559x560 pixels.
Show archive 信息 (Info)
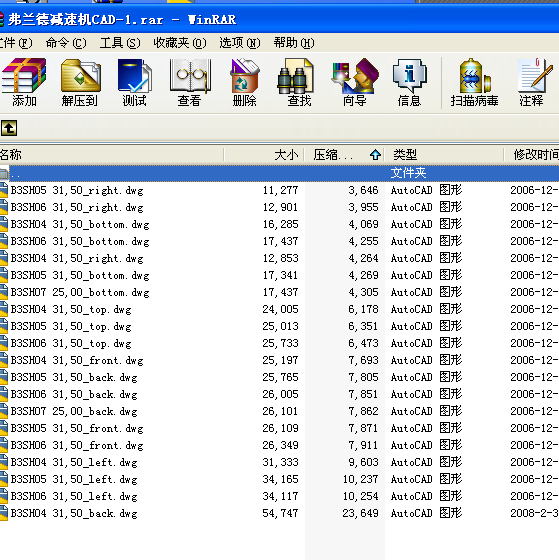point(409,82)
